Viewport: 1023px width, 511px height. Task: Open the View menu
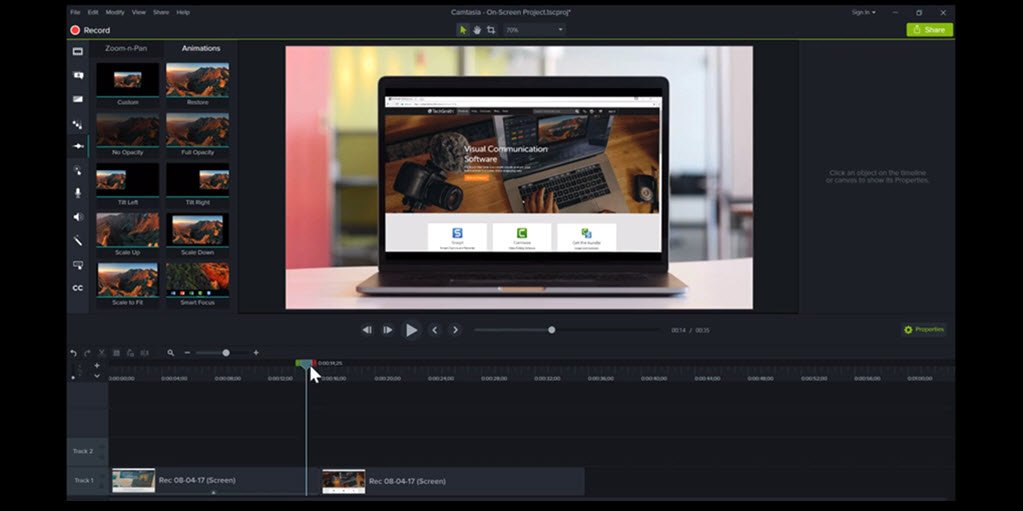pos(139,12)
